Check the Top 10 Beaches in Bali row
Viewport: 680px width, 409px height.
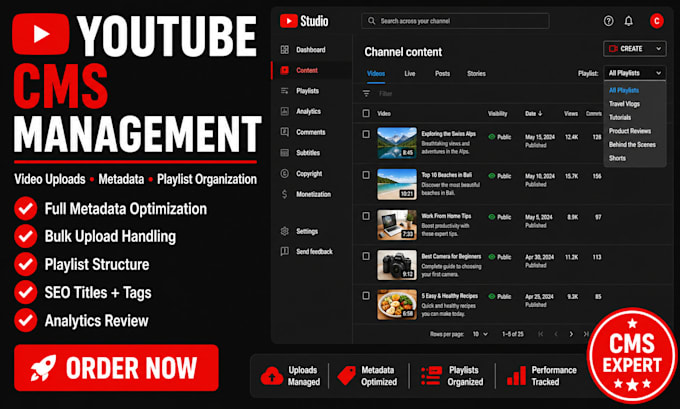[x=366, y=175]
